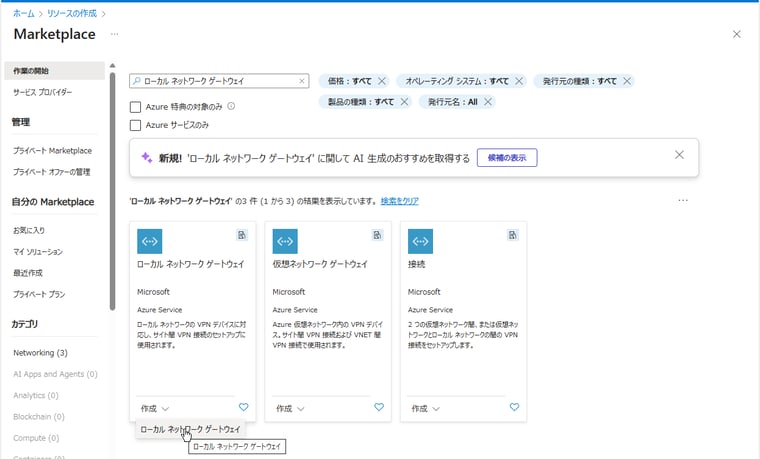Screen dimensions: 760x459
Task: Click the 検索をクリア link
Action: click(x=400, y=201)
